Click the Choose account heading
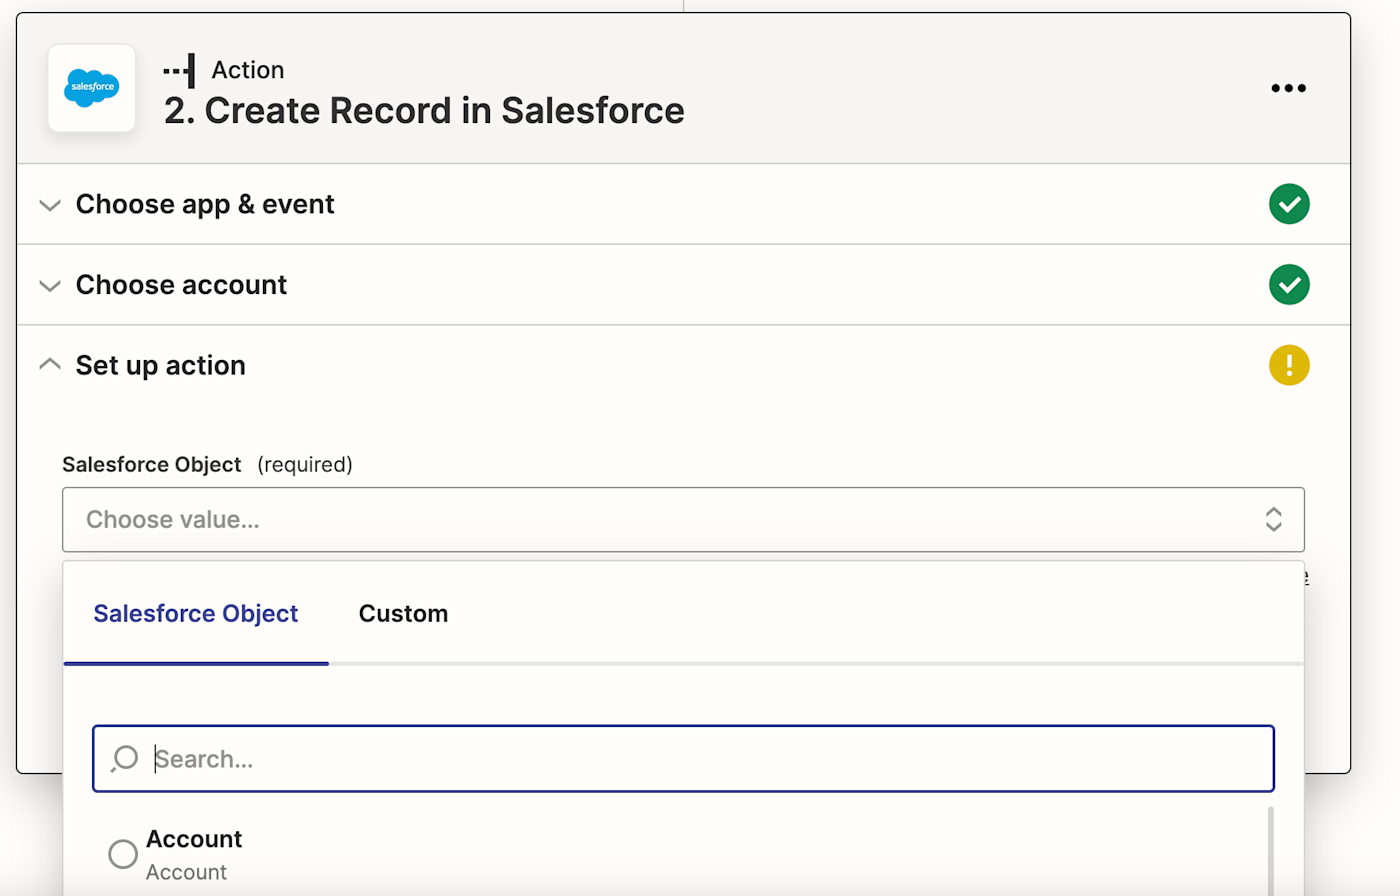This screenshot has width=1400, height=896. (x=181, y=285)
